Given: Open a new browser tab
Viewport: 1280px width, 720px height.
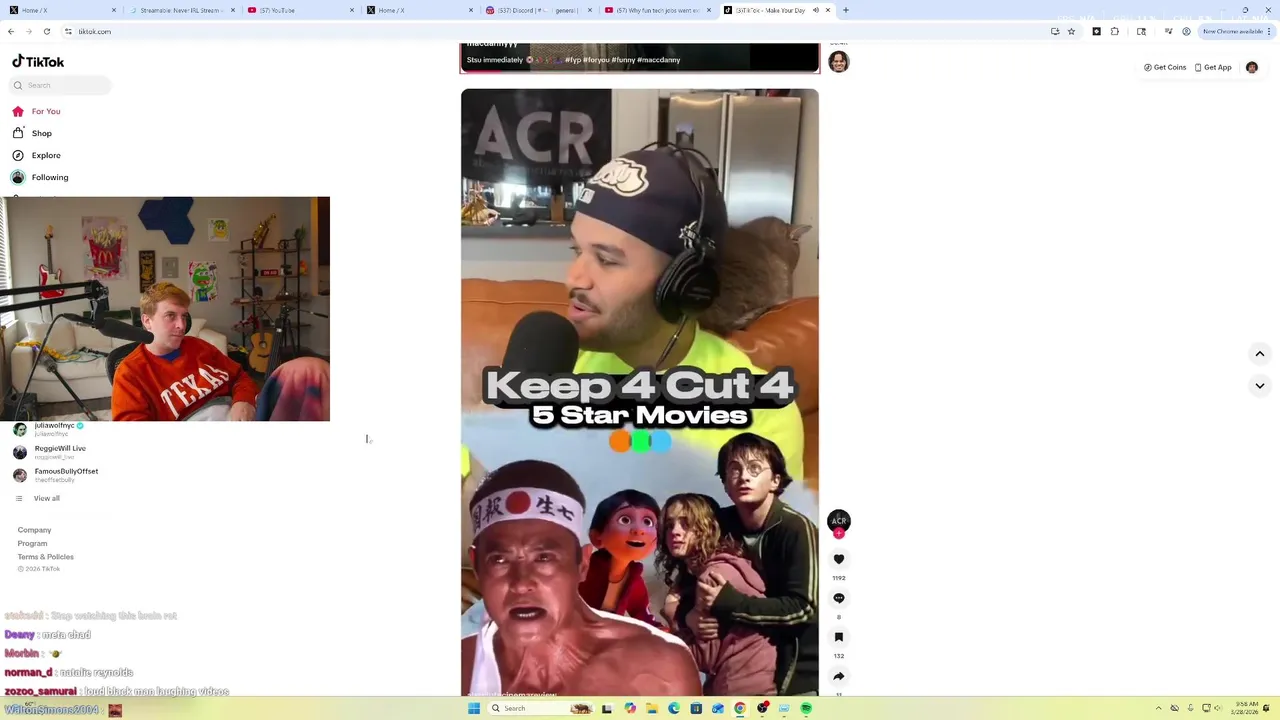Looking at the screenshot, I should (846, 10).
